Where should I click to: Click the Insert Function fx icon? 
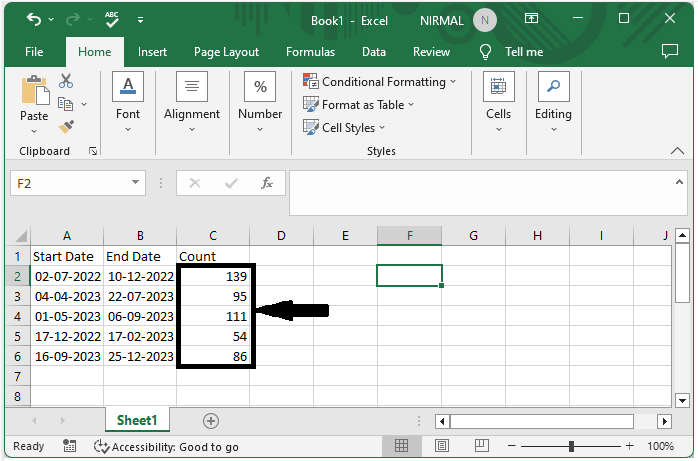tap(267, 183)
